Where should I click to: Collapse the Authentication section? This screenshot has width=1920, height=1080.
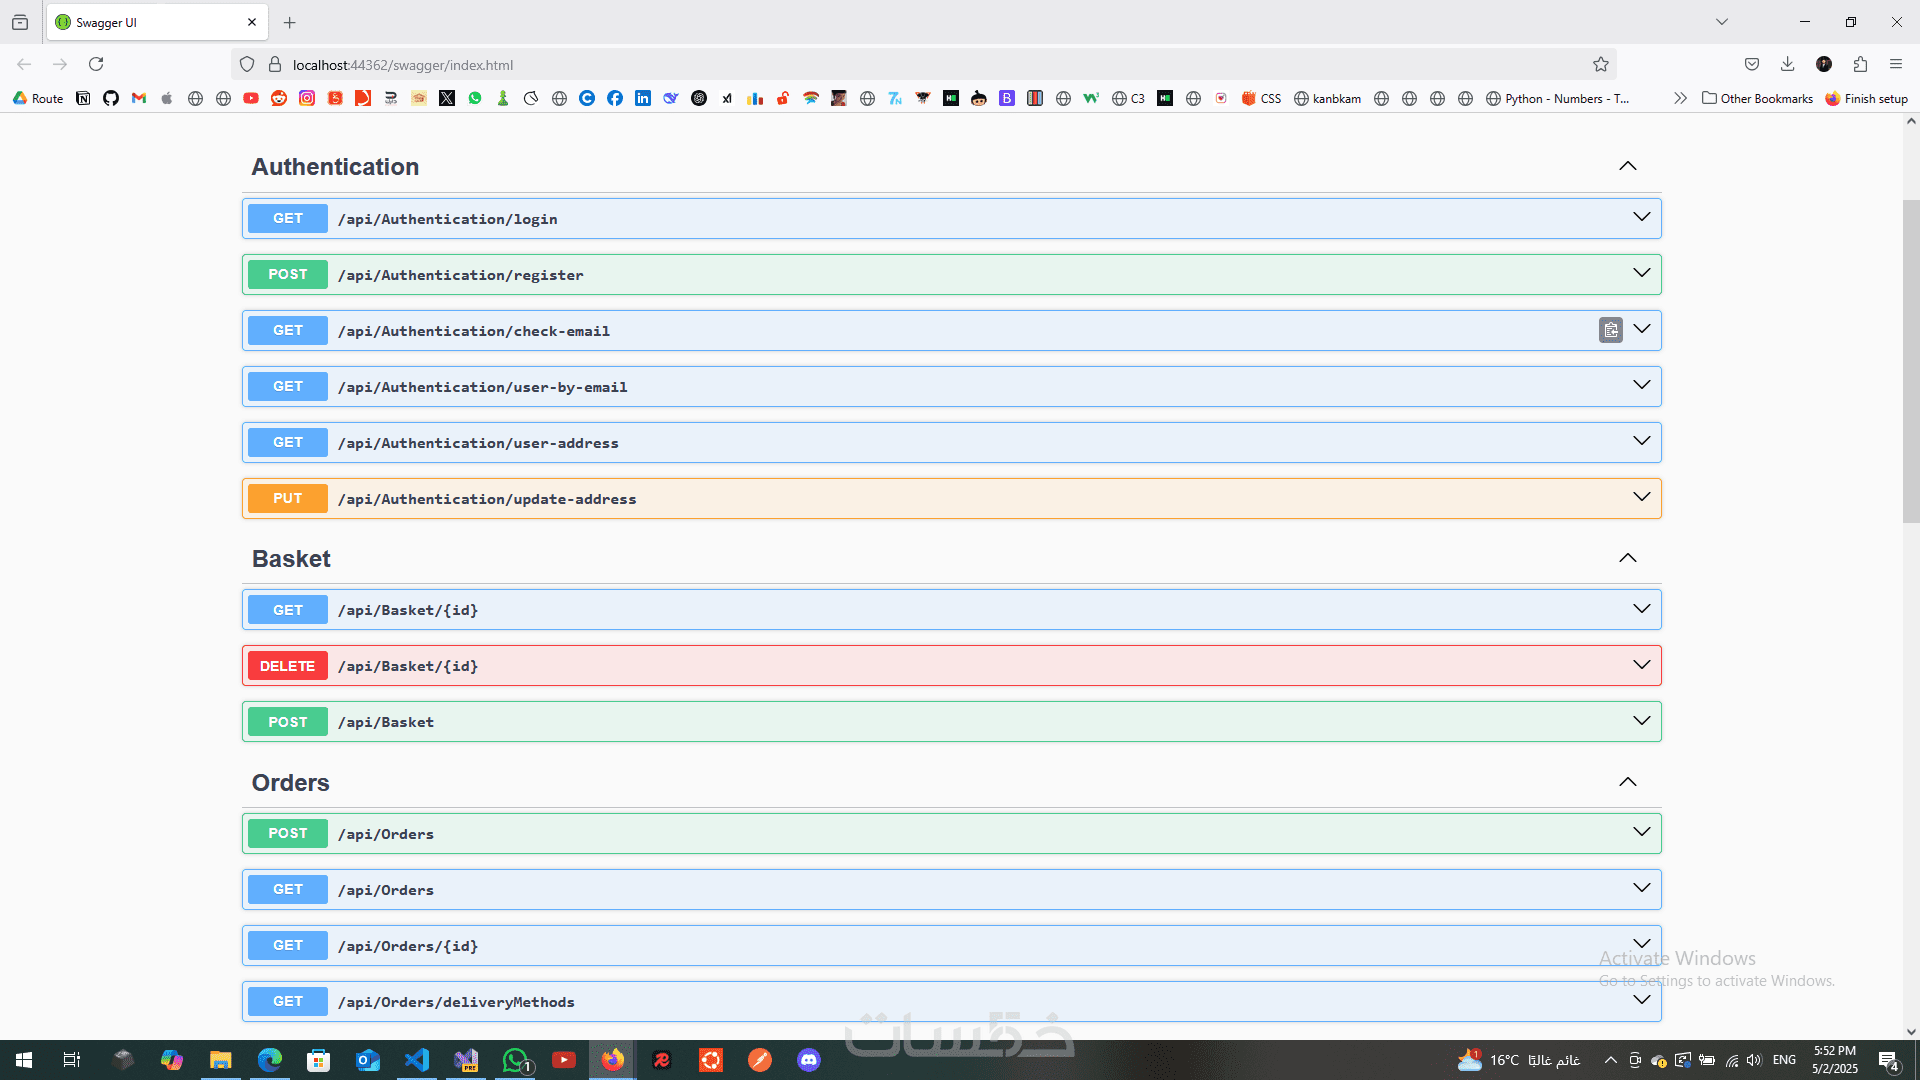pos(1628,167)
